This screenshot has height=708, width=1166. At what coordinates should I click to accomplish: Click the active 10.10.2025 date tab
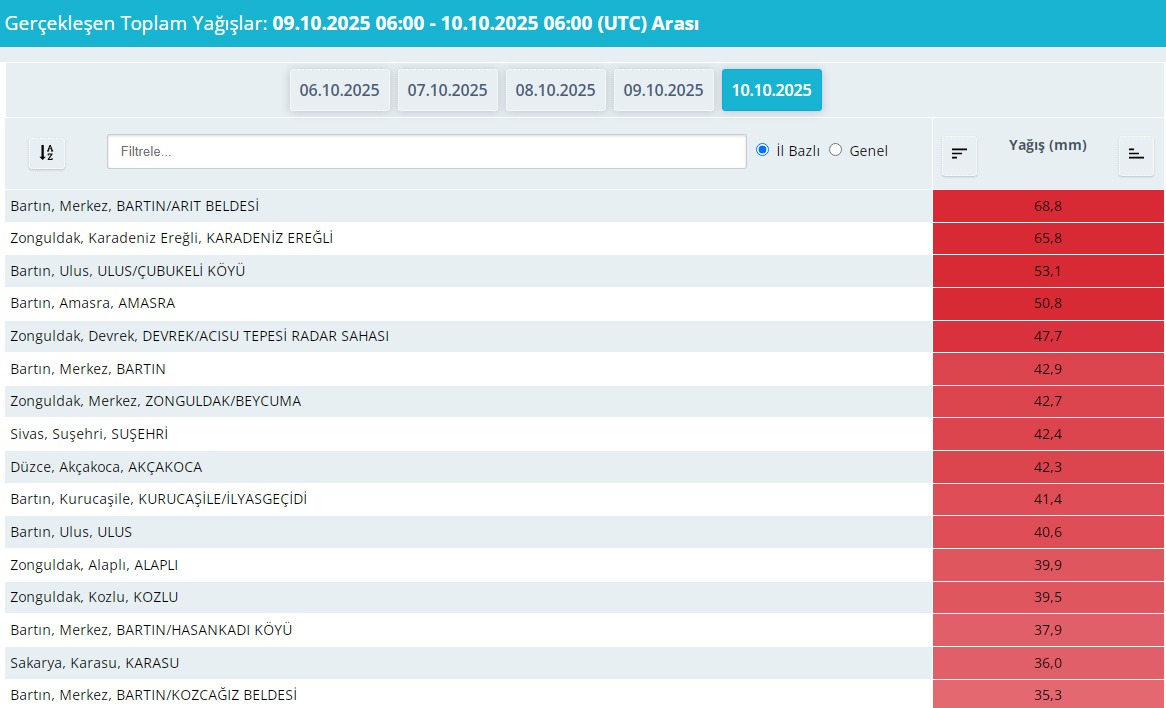coord(771,90)
